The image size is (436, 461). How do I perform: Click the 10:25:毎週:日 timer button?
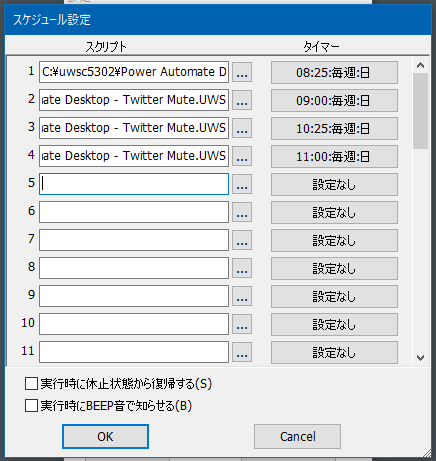334,128
